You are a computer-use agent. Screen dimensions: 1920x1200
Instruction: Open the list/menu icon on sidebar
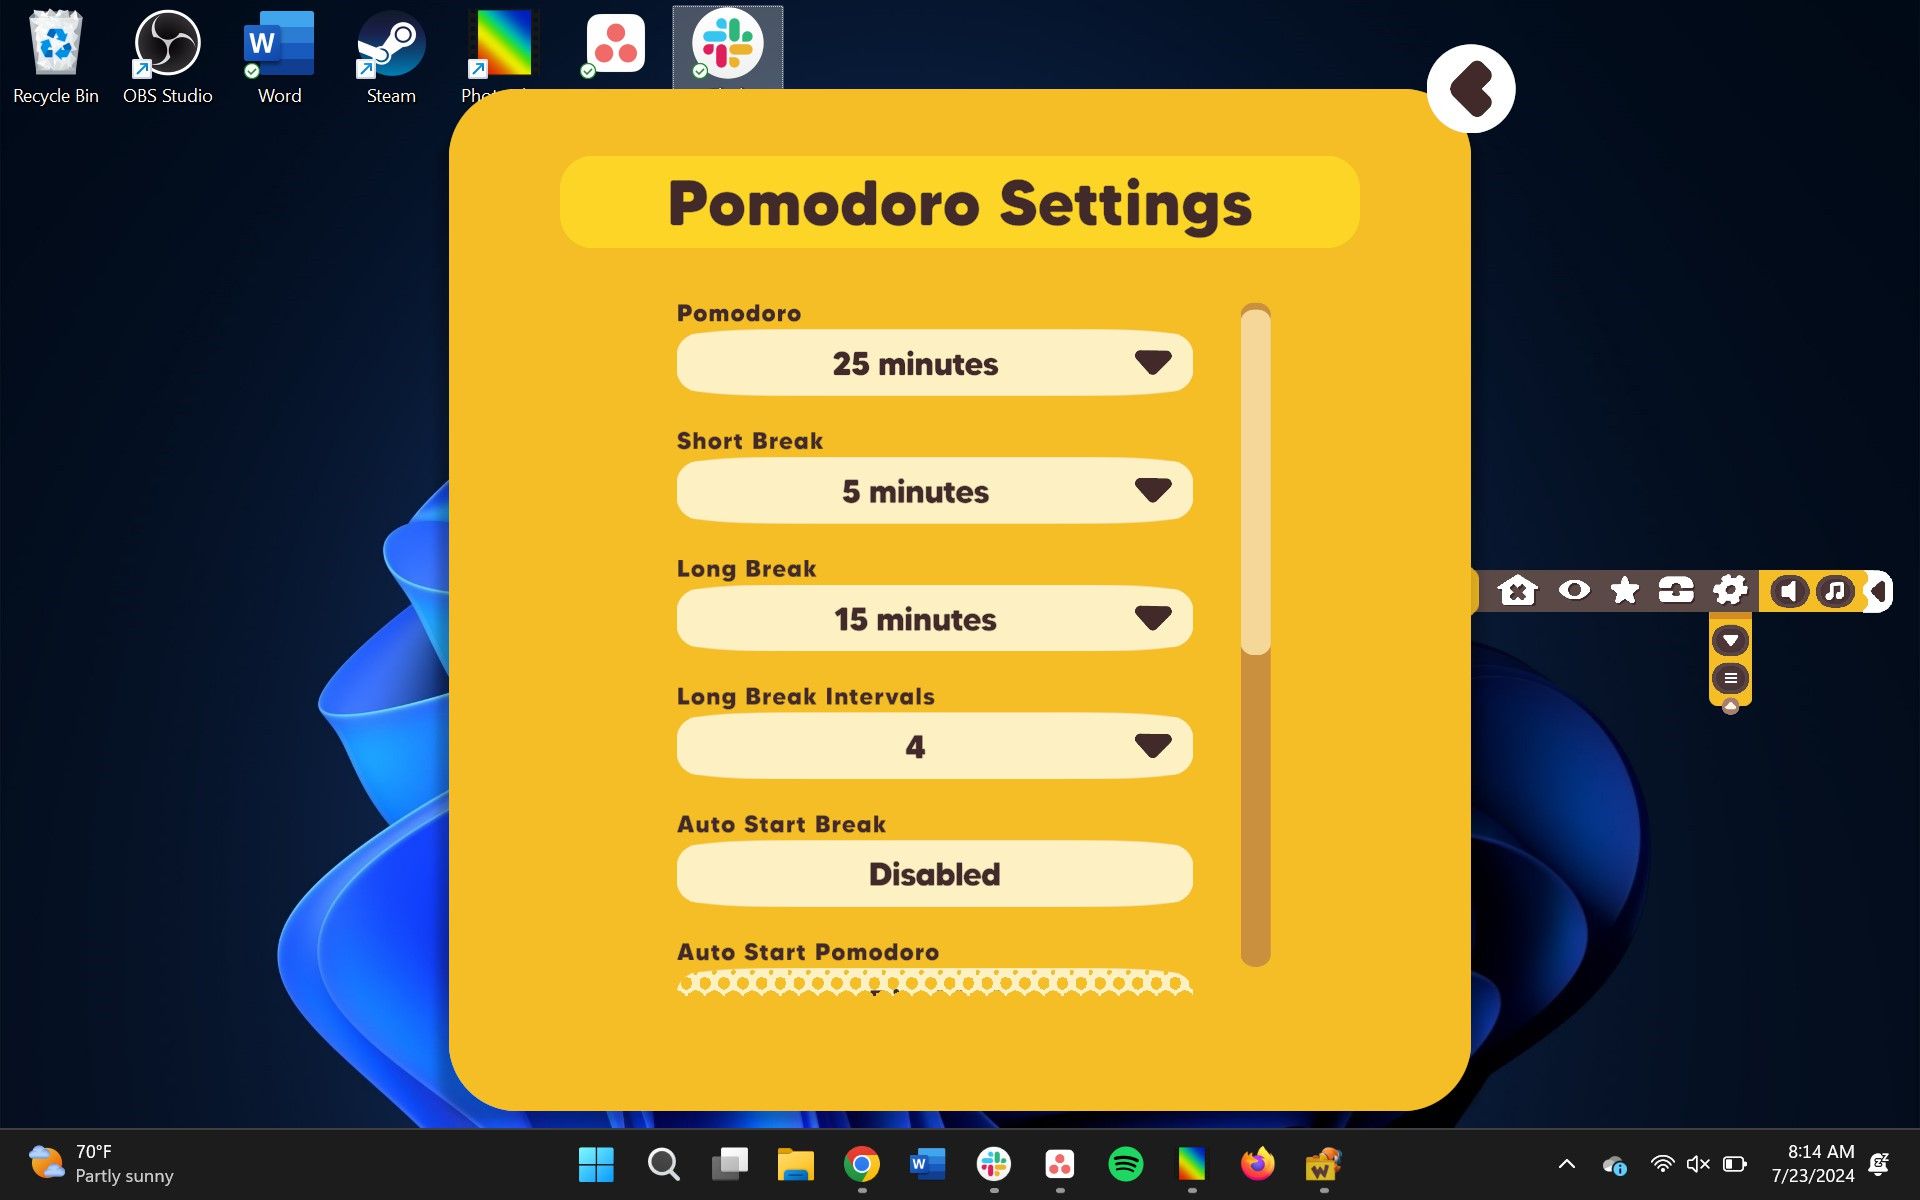[1731, 677]
